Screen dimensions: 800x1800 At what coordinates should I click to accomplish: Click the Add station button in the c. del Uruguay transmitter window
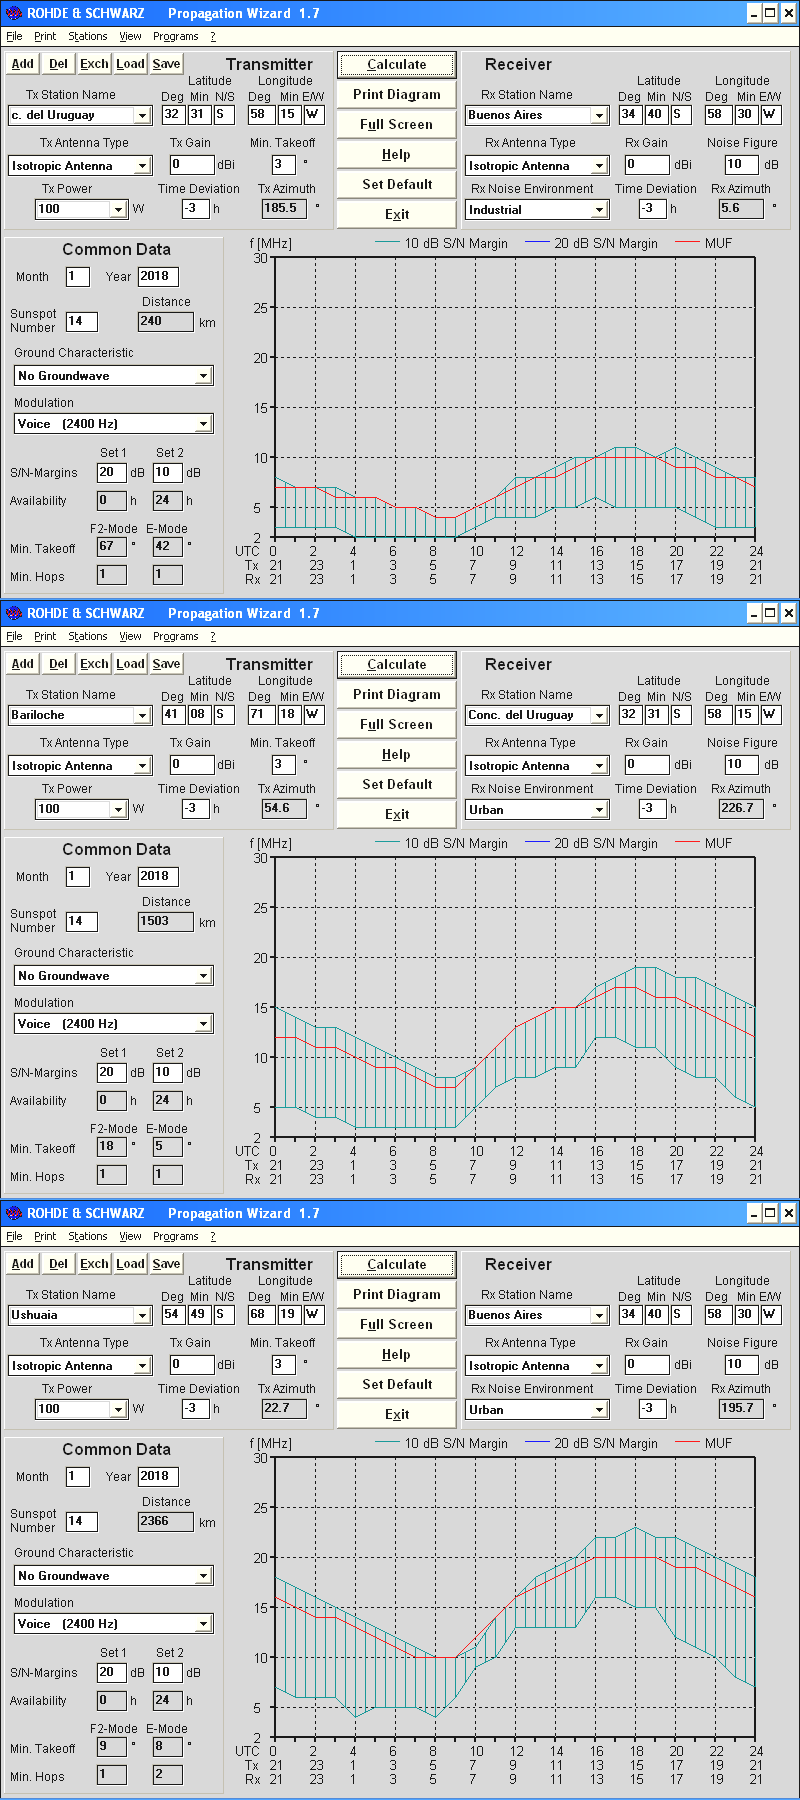(23, 64)
